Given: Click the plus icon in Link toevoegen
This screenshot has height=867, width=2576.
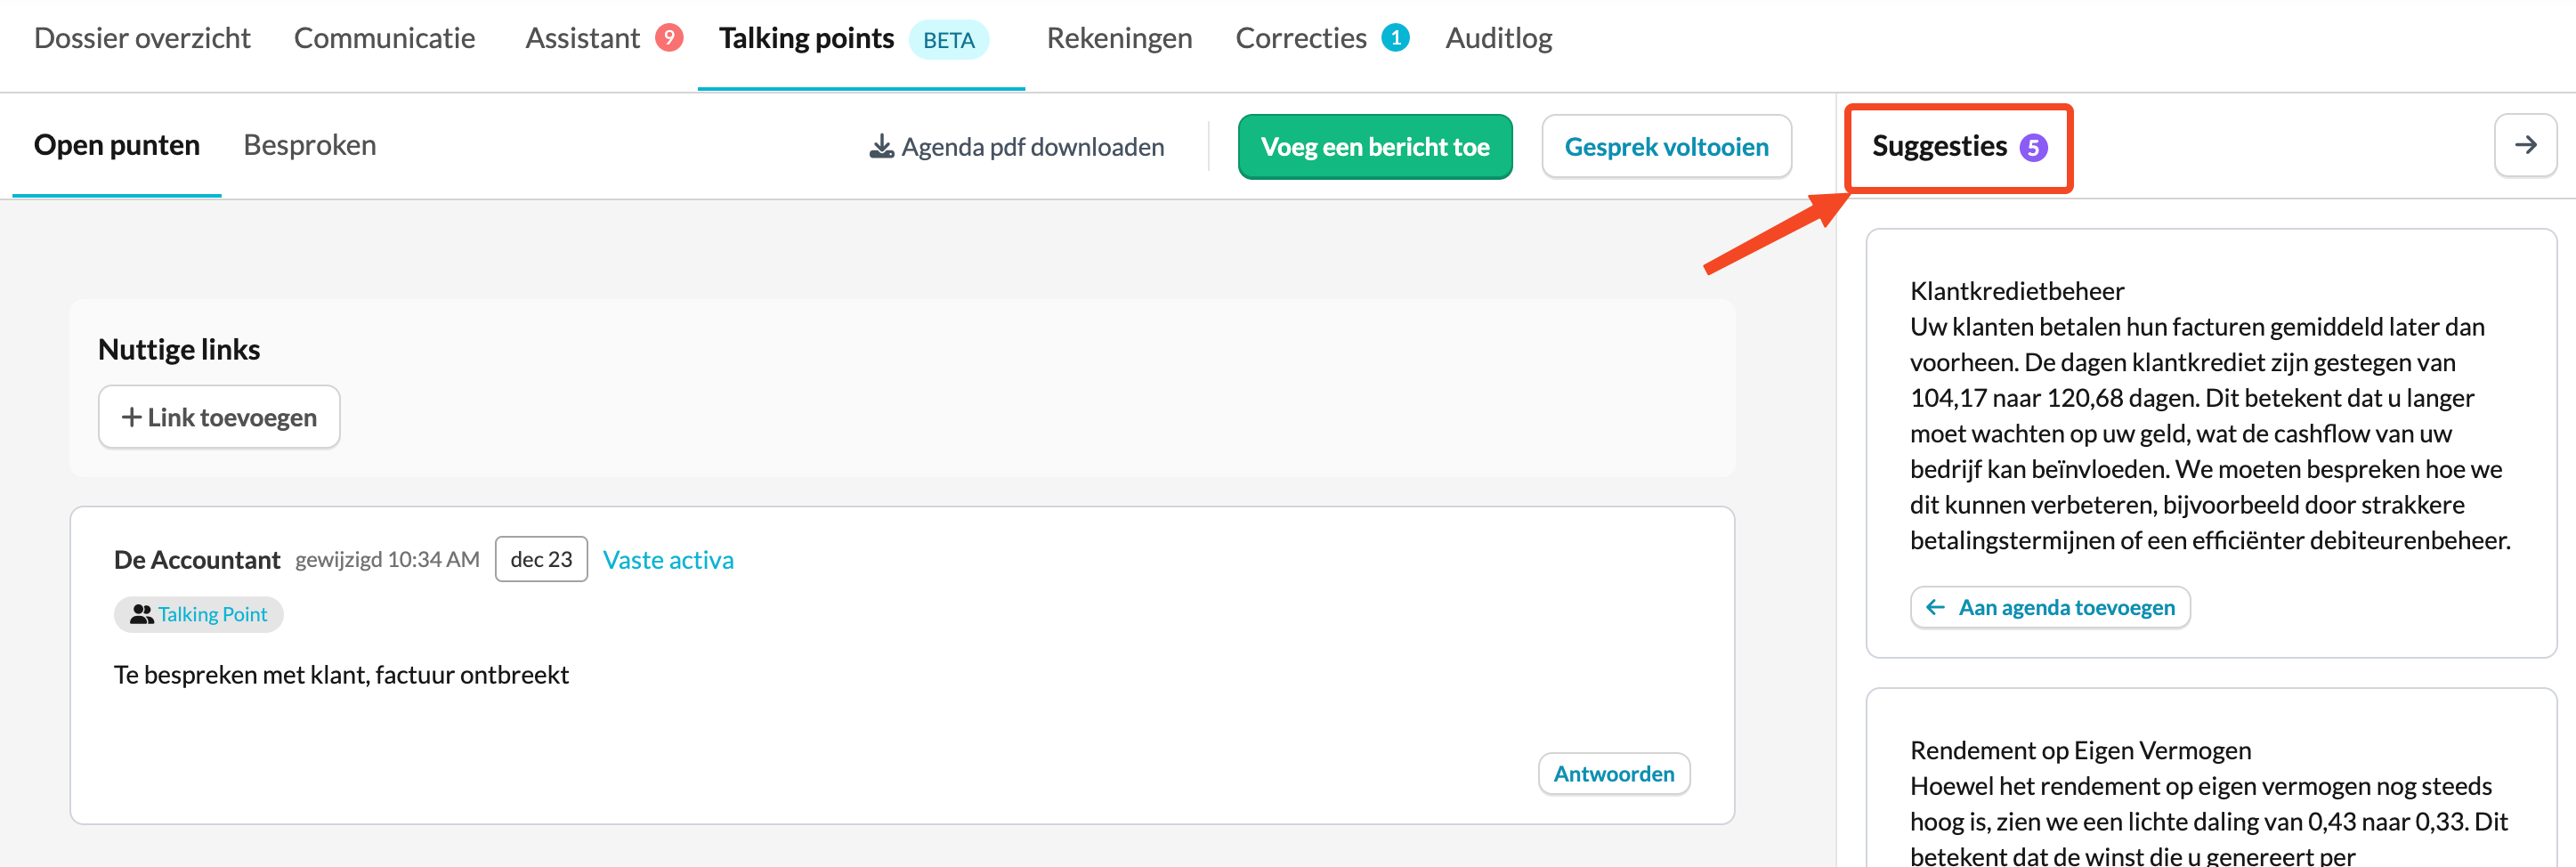Looking at the screenshot, I should (131, 417).
